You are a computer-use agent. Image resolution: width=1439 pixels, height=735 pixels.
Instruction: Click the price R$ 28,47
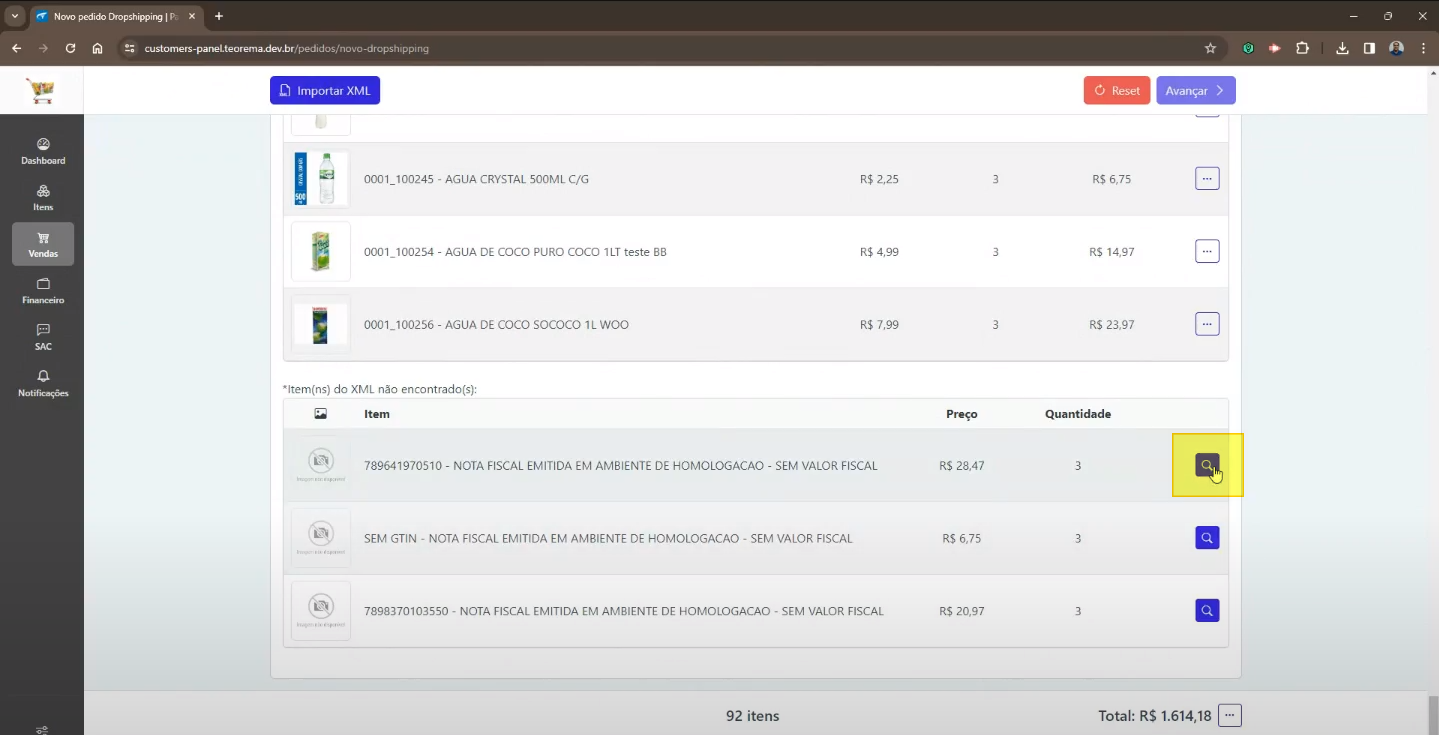pyautogui.click(x=962, y=465)
